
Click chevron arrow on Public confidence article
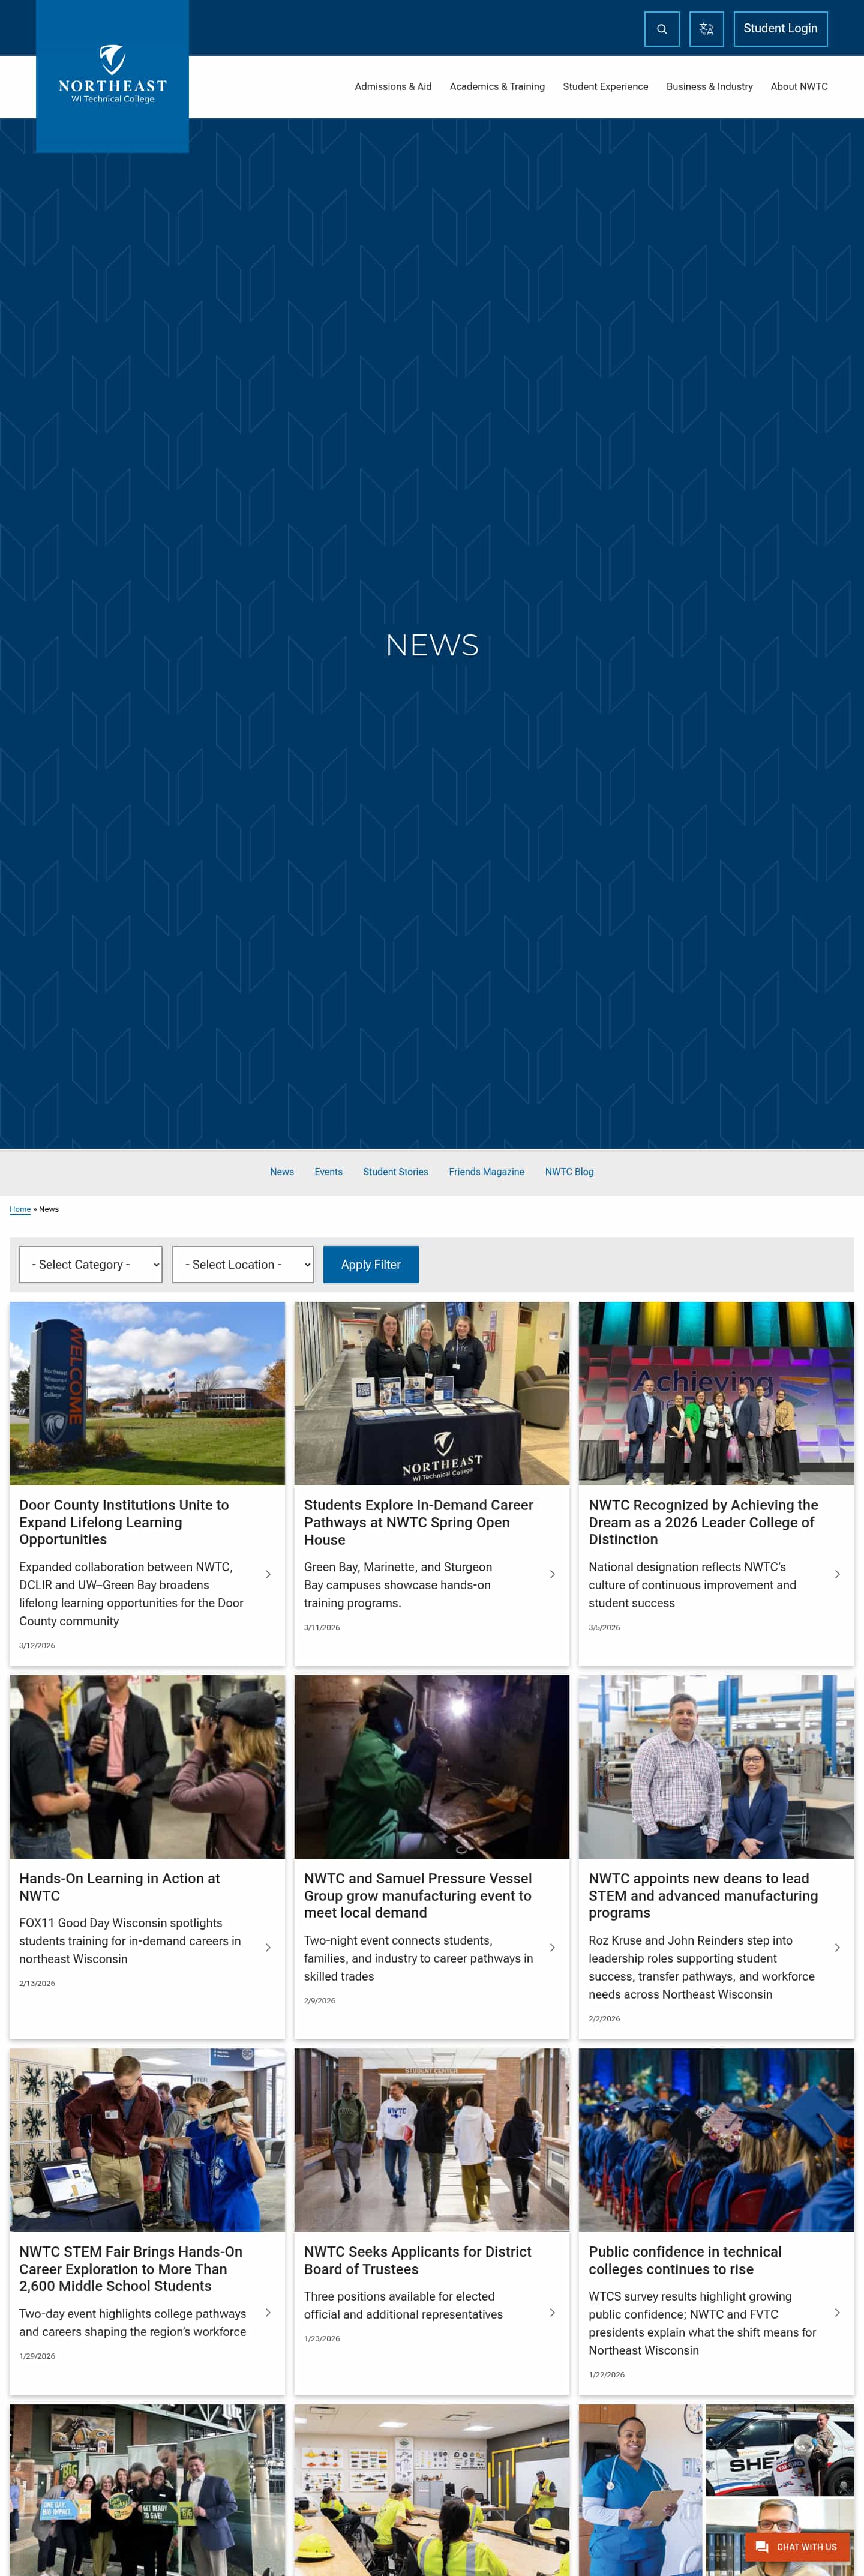pos(837,2312)
